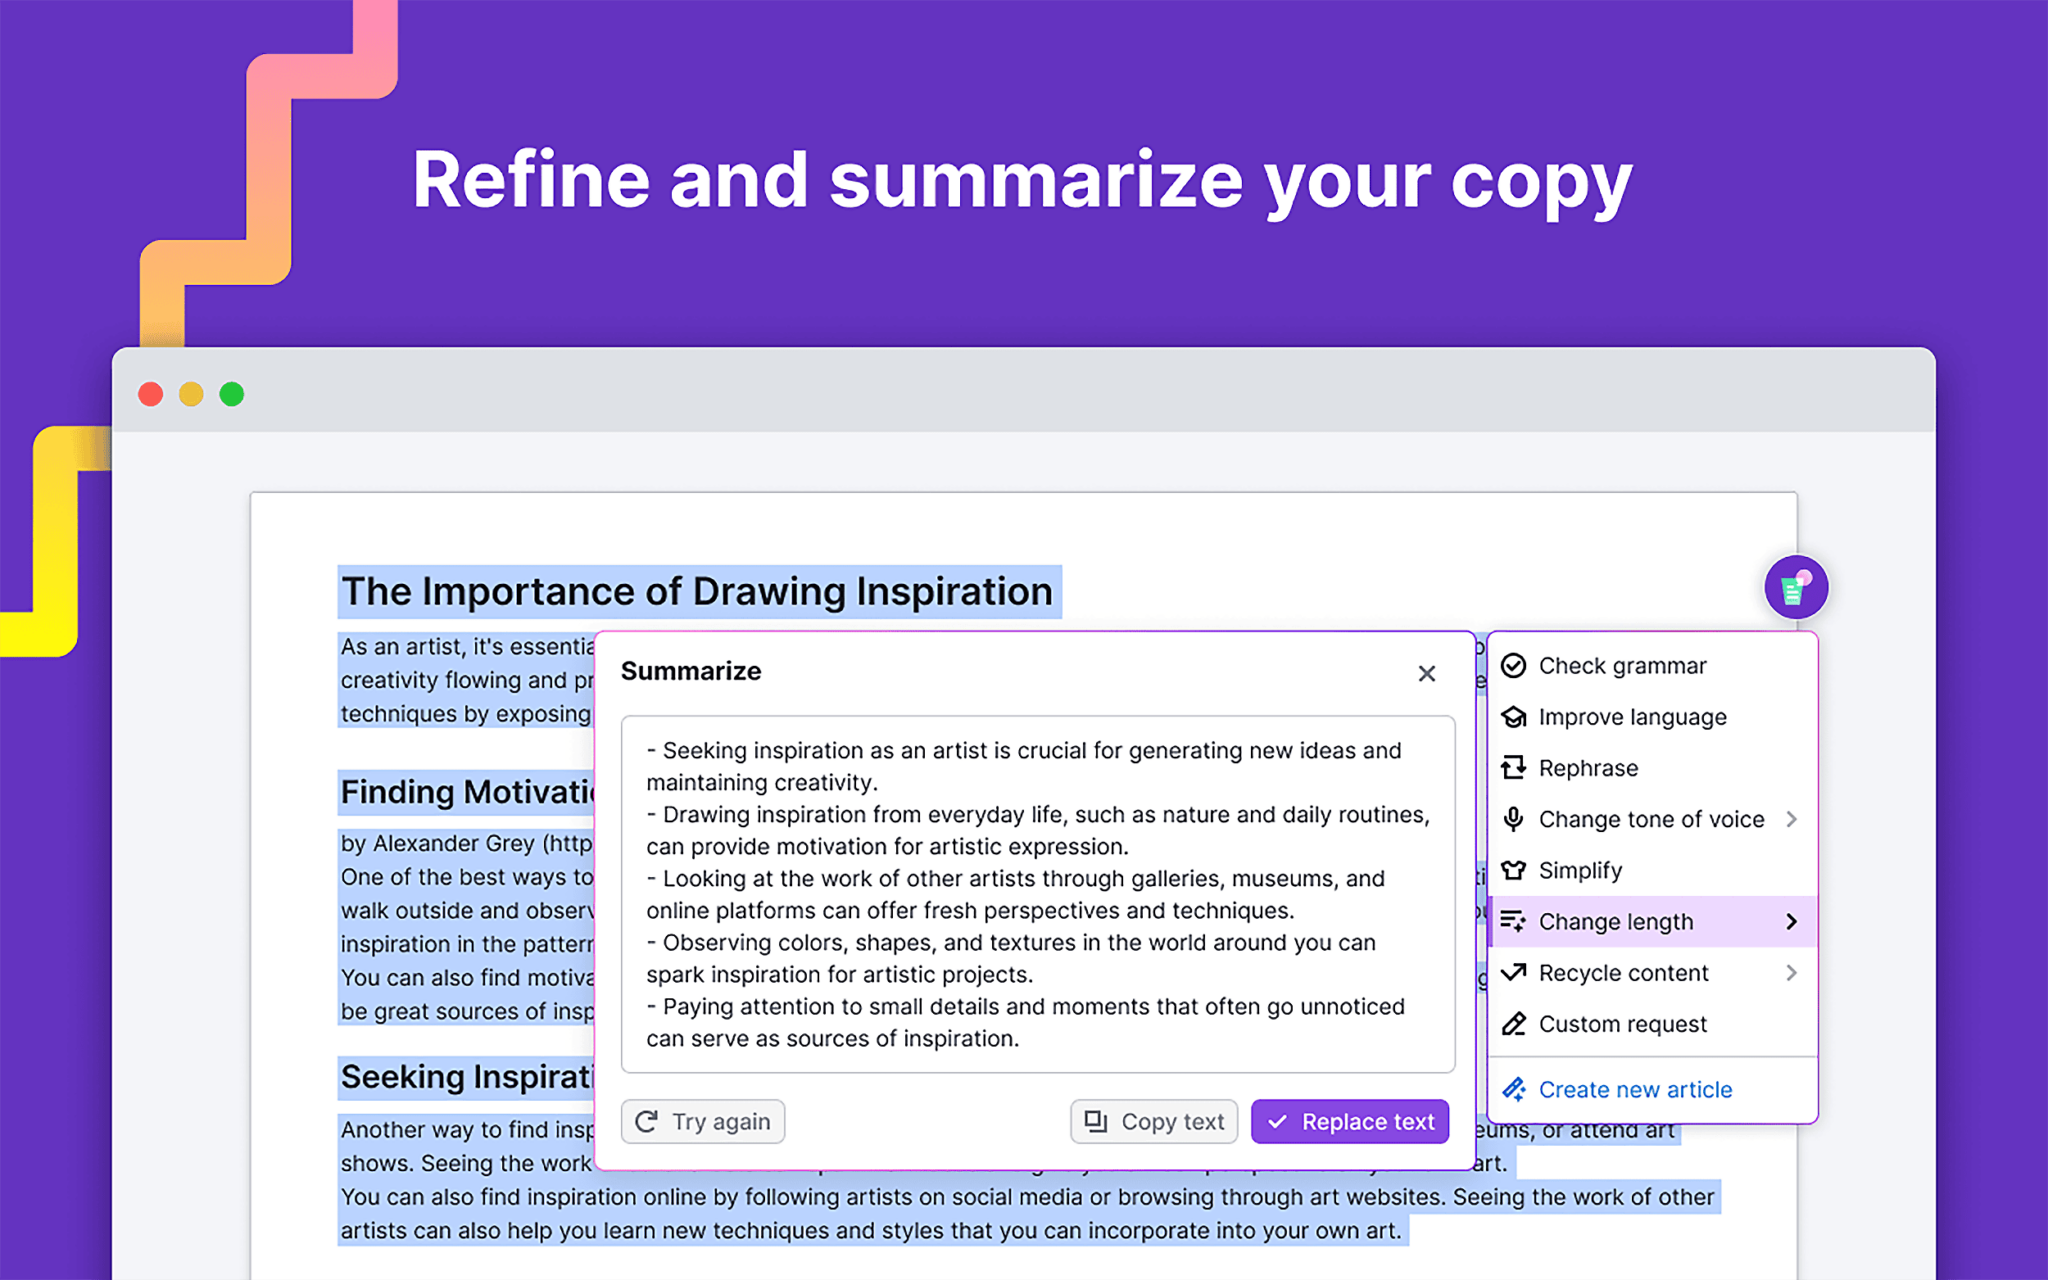Click the Try again button
This screenshot has width=2048, height=1280.
click(x=705, y=1121)
